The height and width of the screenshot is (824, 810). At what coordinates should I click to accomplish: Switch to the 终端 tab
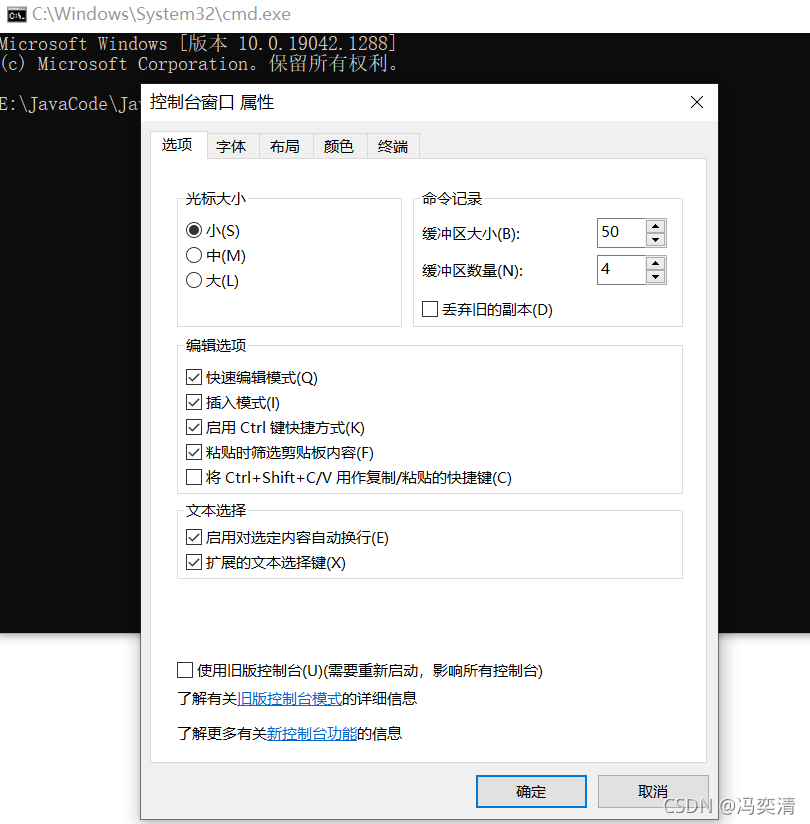(392, 146)
